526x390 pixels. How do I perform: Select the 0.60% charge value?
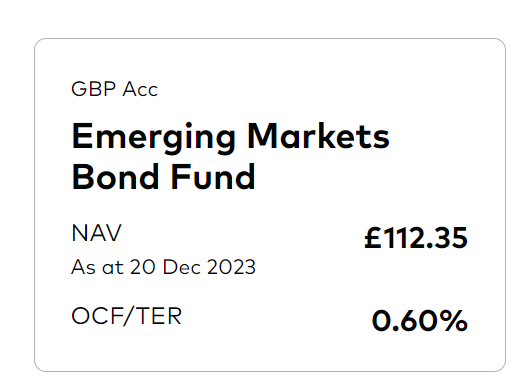pos(419,321)
